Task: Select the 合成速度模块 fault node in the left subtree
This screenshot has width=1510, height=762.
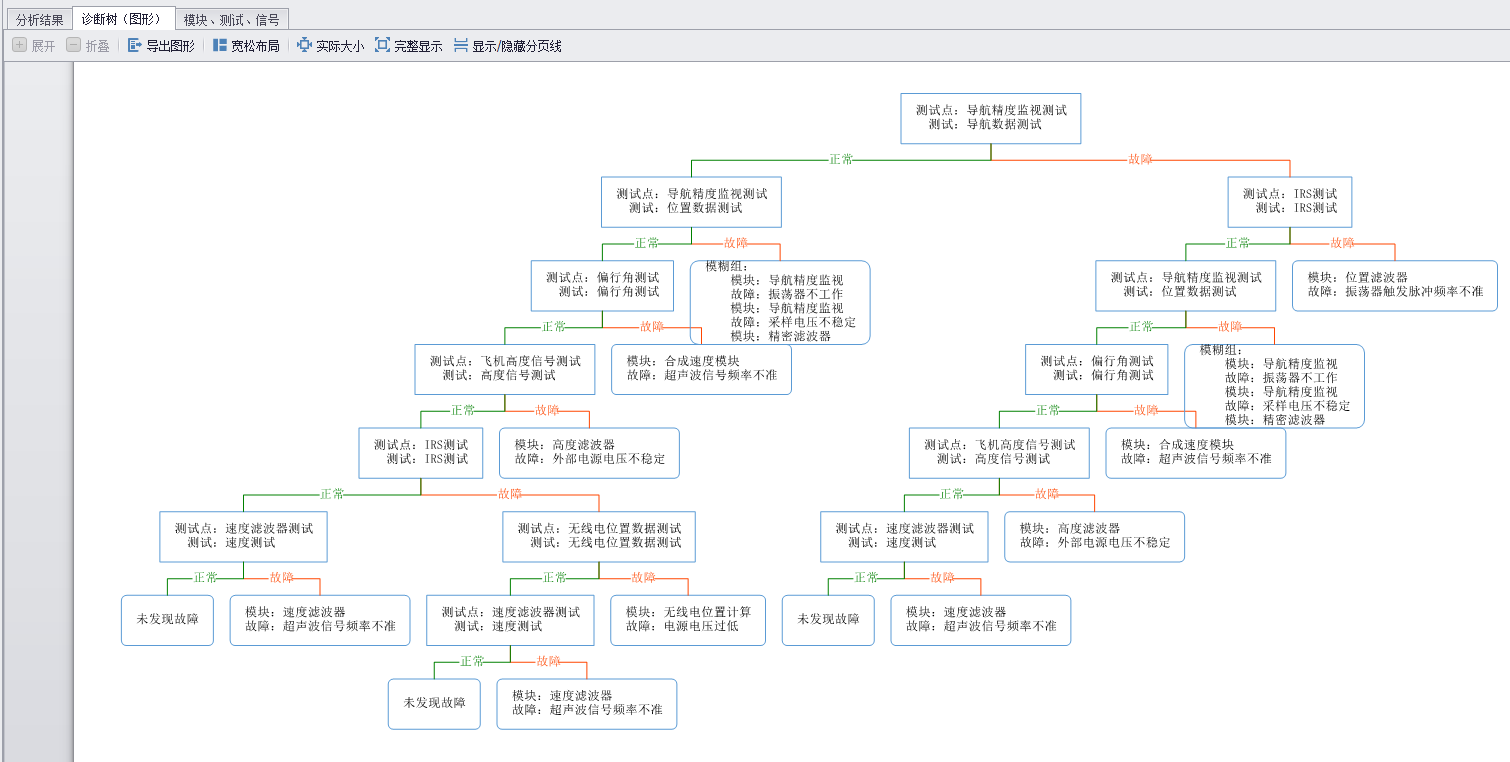Action: (x=701, y=369)
